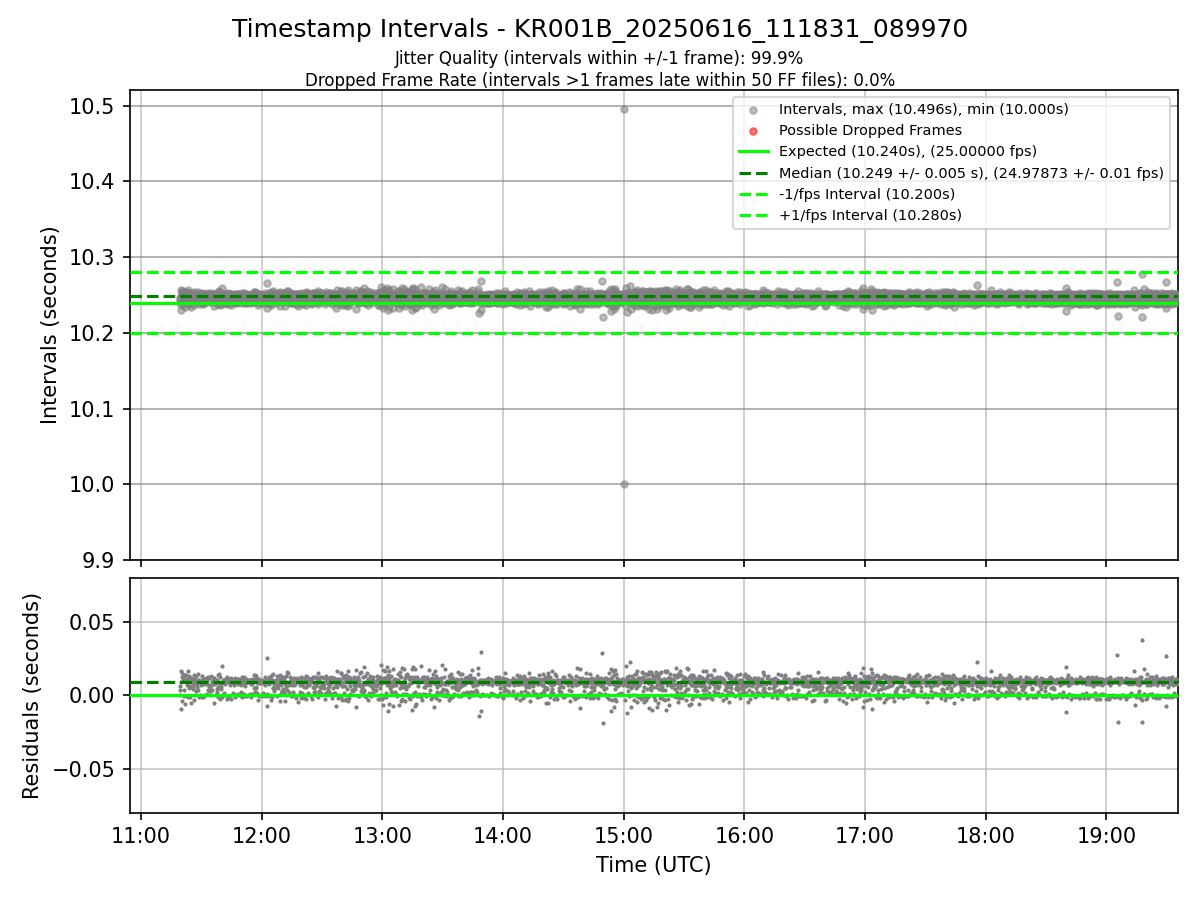Screen dimensions: 1200x900
Task: Click the red Possible Dropped Frames marker
Action: (754, 131)
